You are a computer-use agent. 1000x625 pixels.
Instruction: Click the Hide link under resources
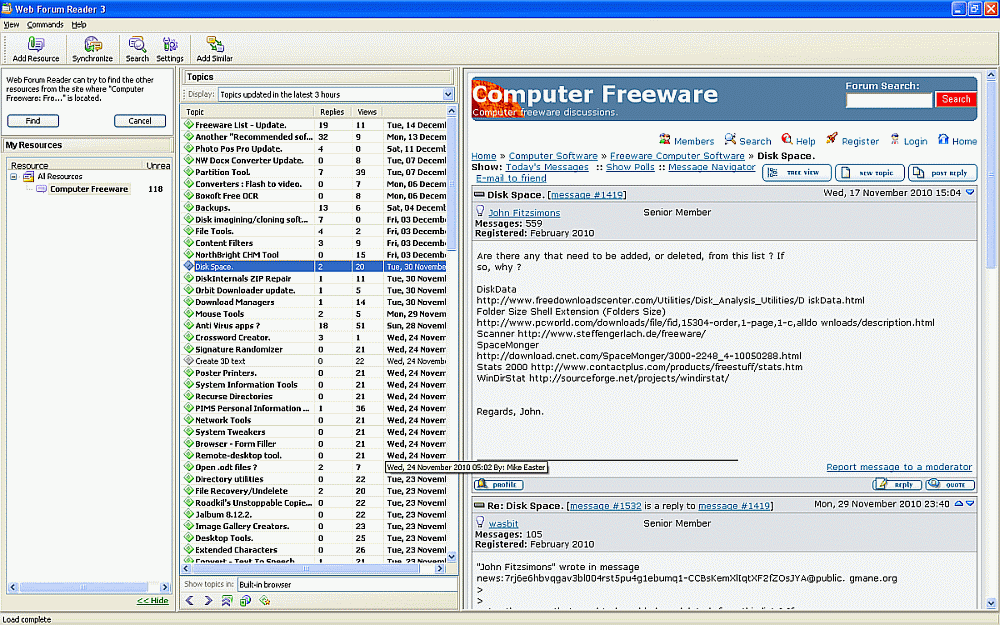coord(153,601)
